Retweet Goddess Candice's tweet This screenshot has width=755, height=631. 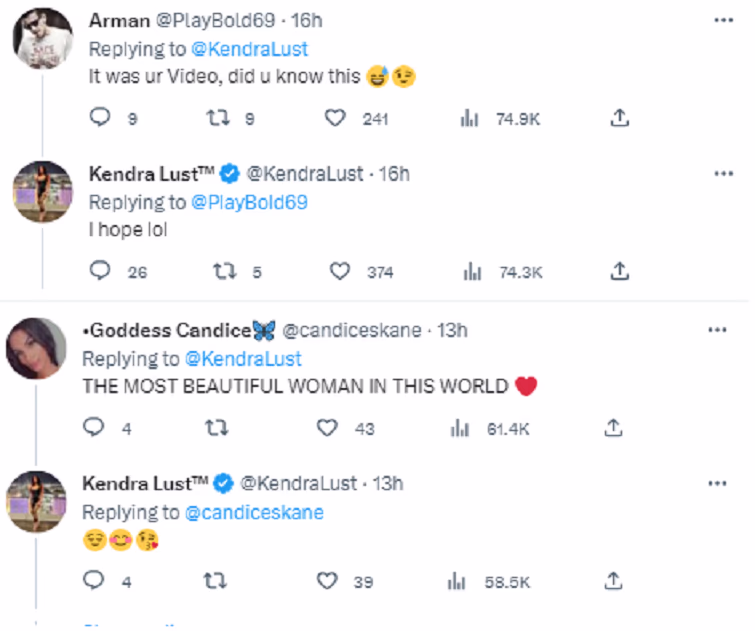pyautogui.click(x=214, y=428)
